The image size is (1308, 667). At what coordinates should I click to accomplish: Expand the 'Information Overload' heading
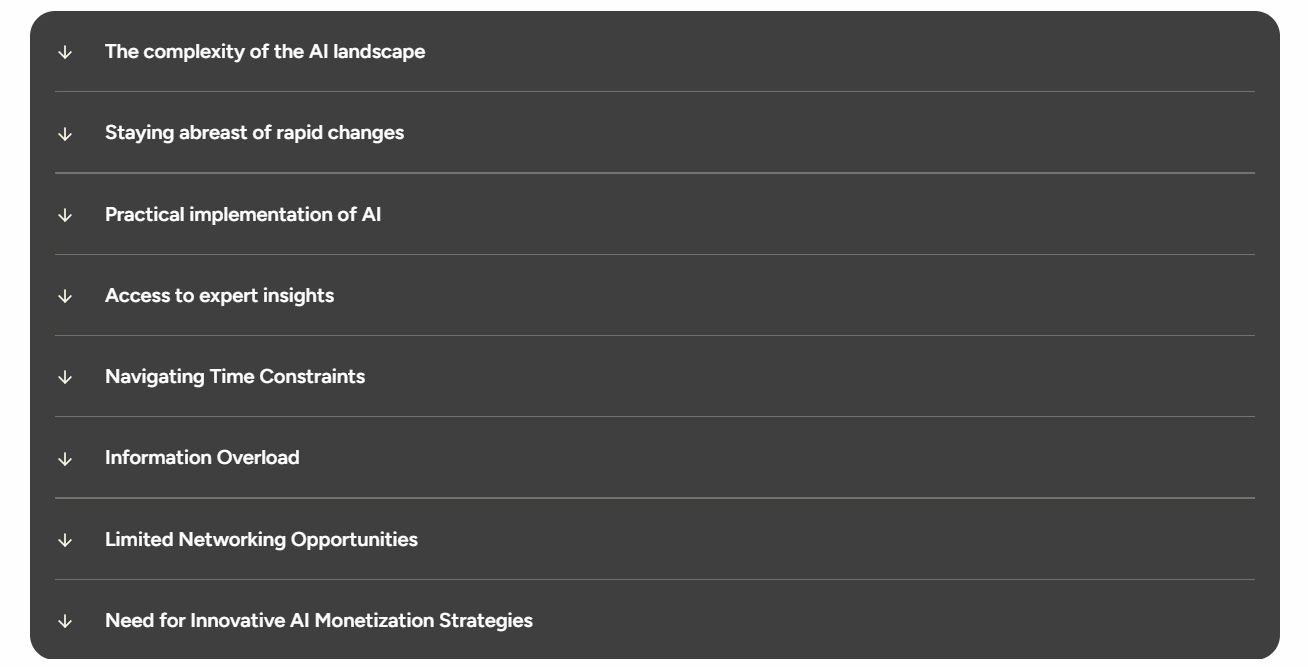pos(202,458)
